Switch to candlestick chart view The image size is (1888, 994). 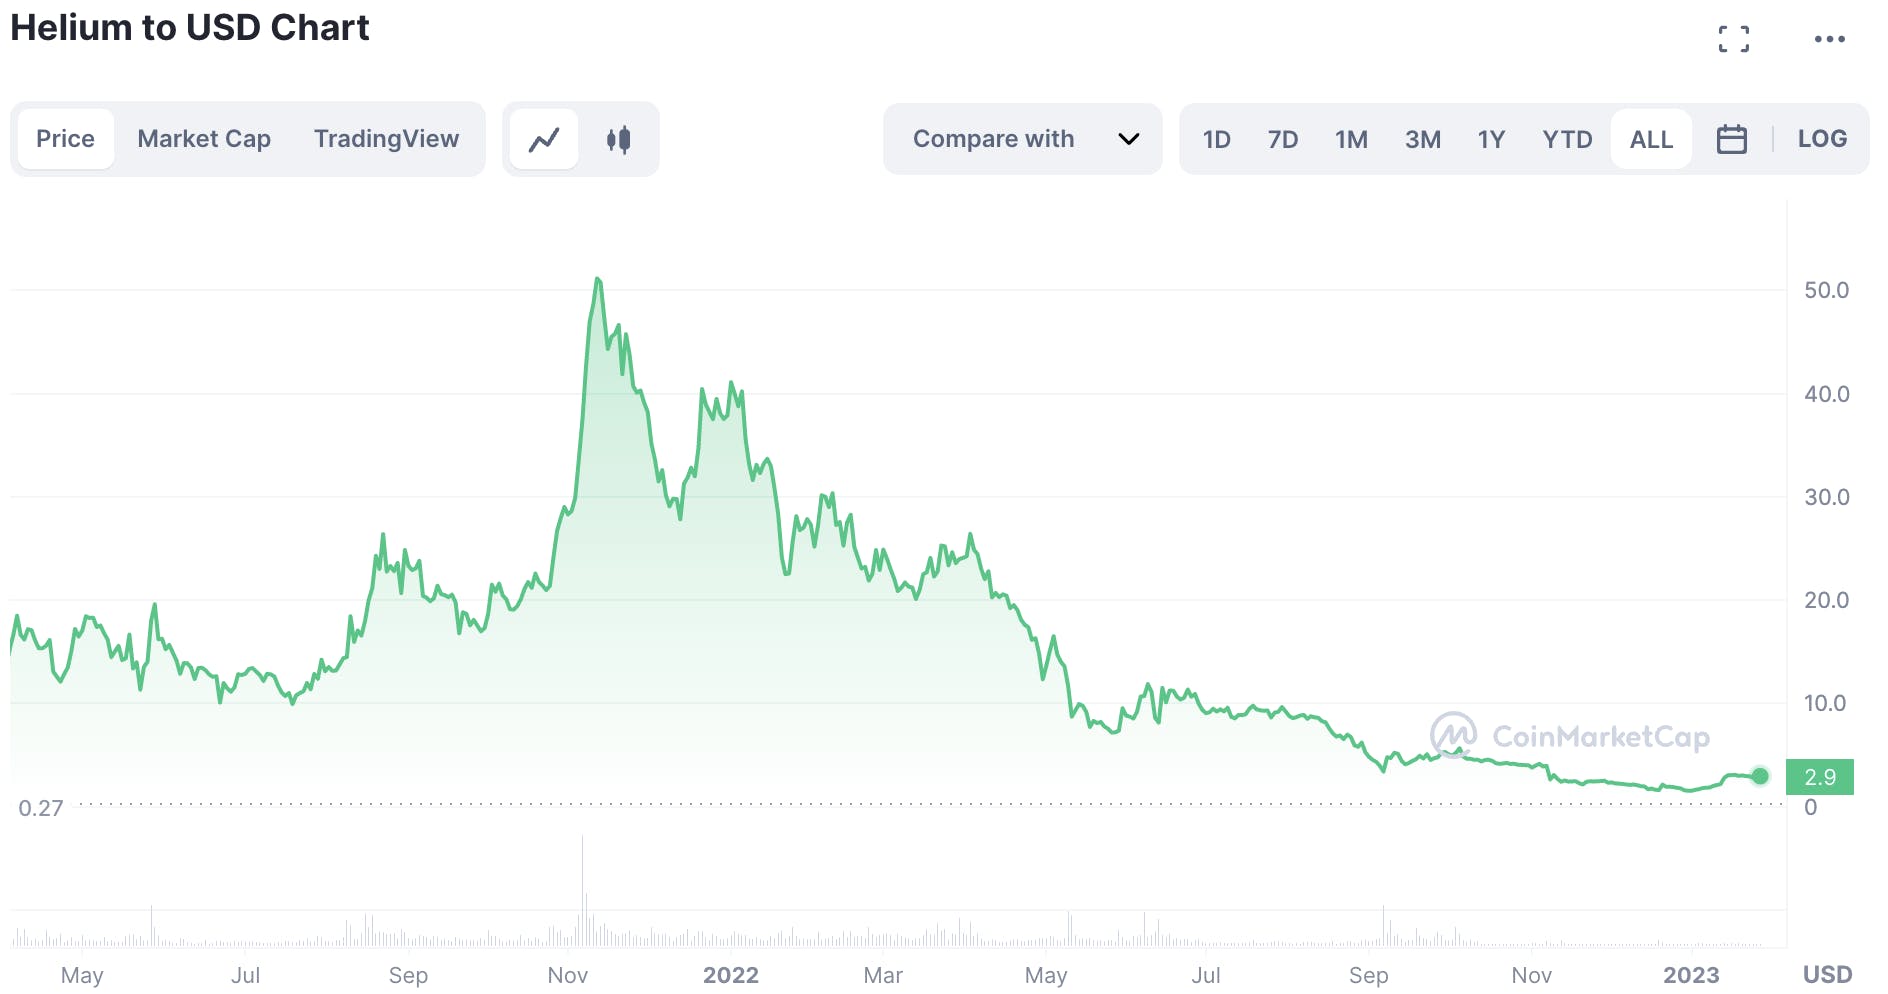619,139
